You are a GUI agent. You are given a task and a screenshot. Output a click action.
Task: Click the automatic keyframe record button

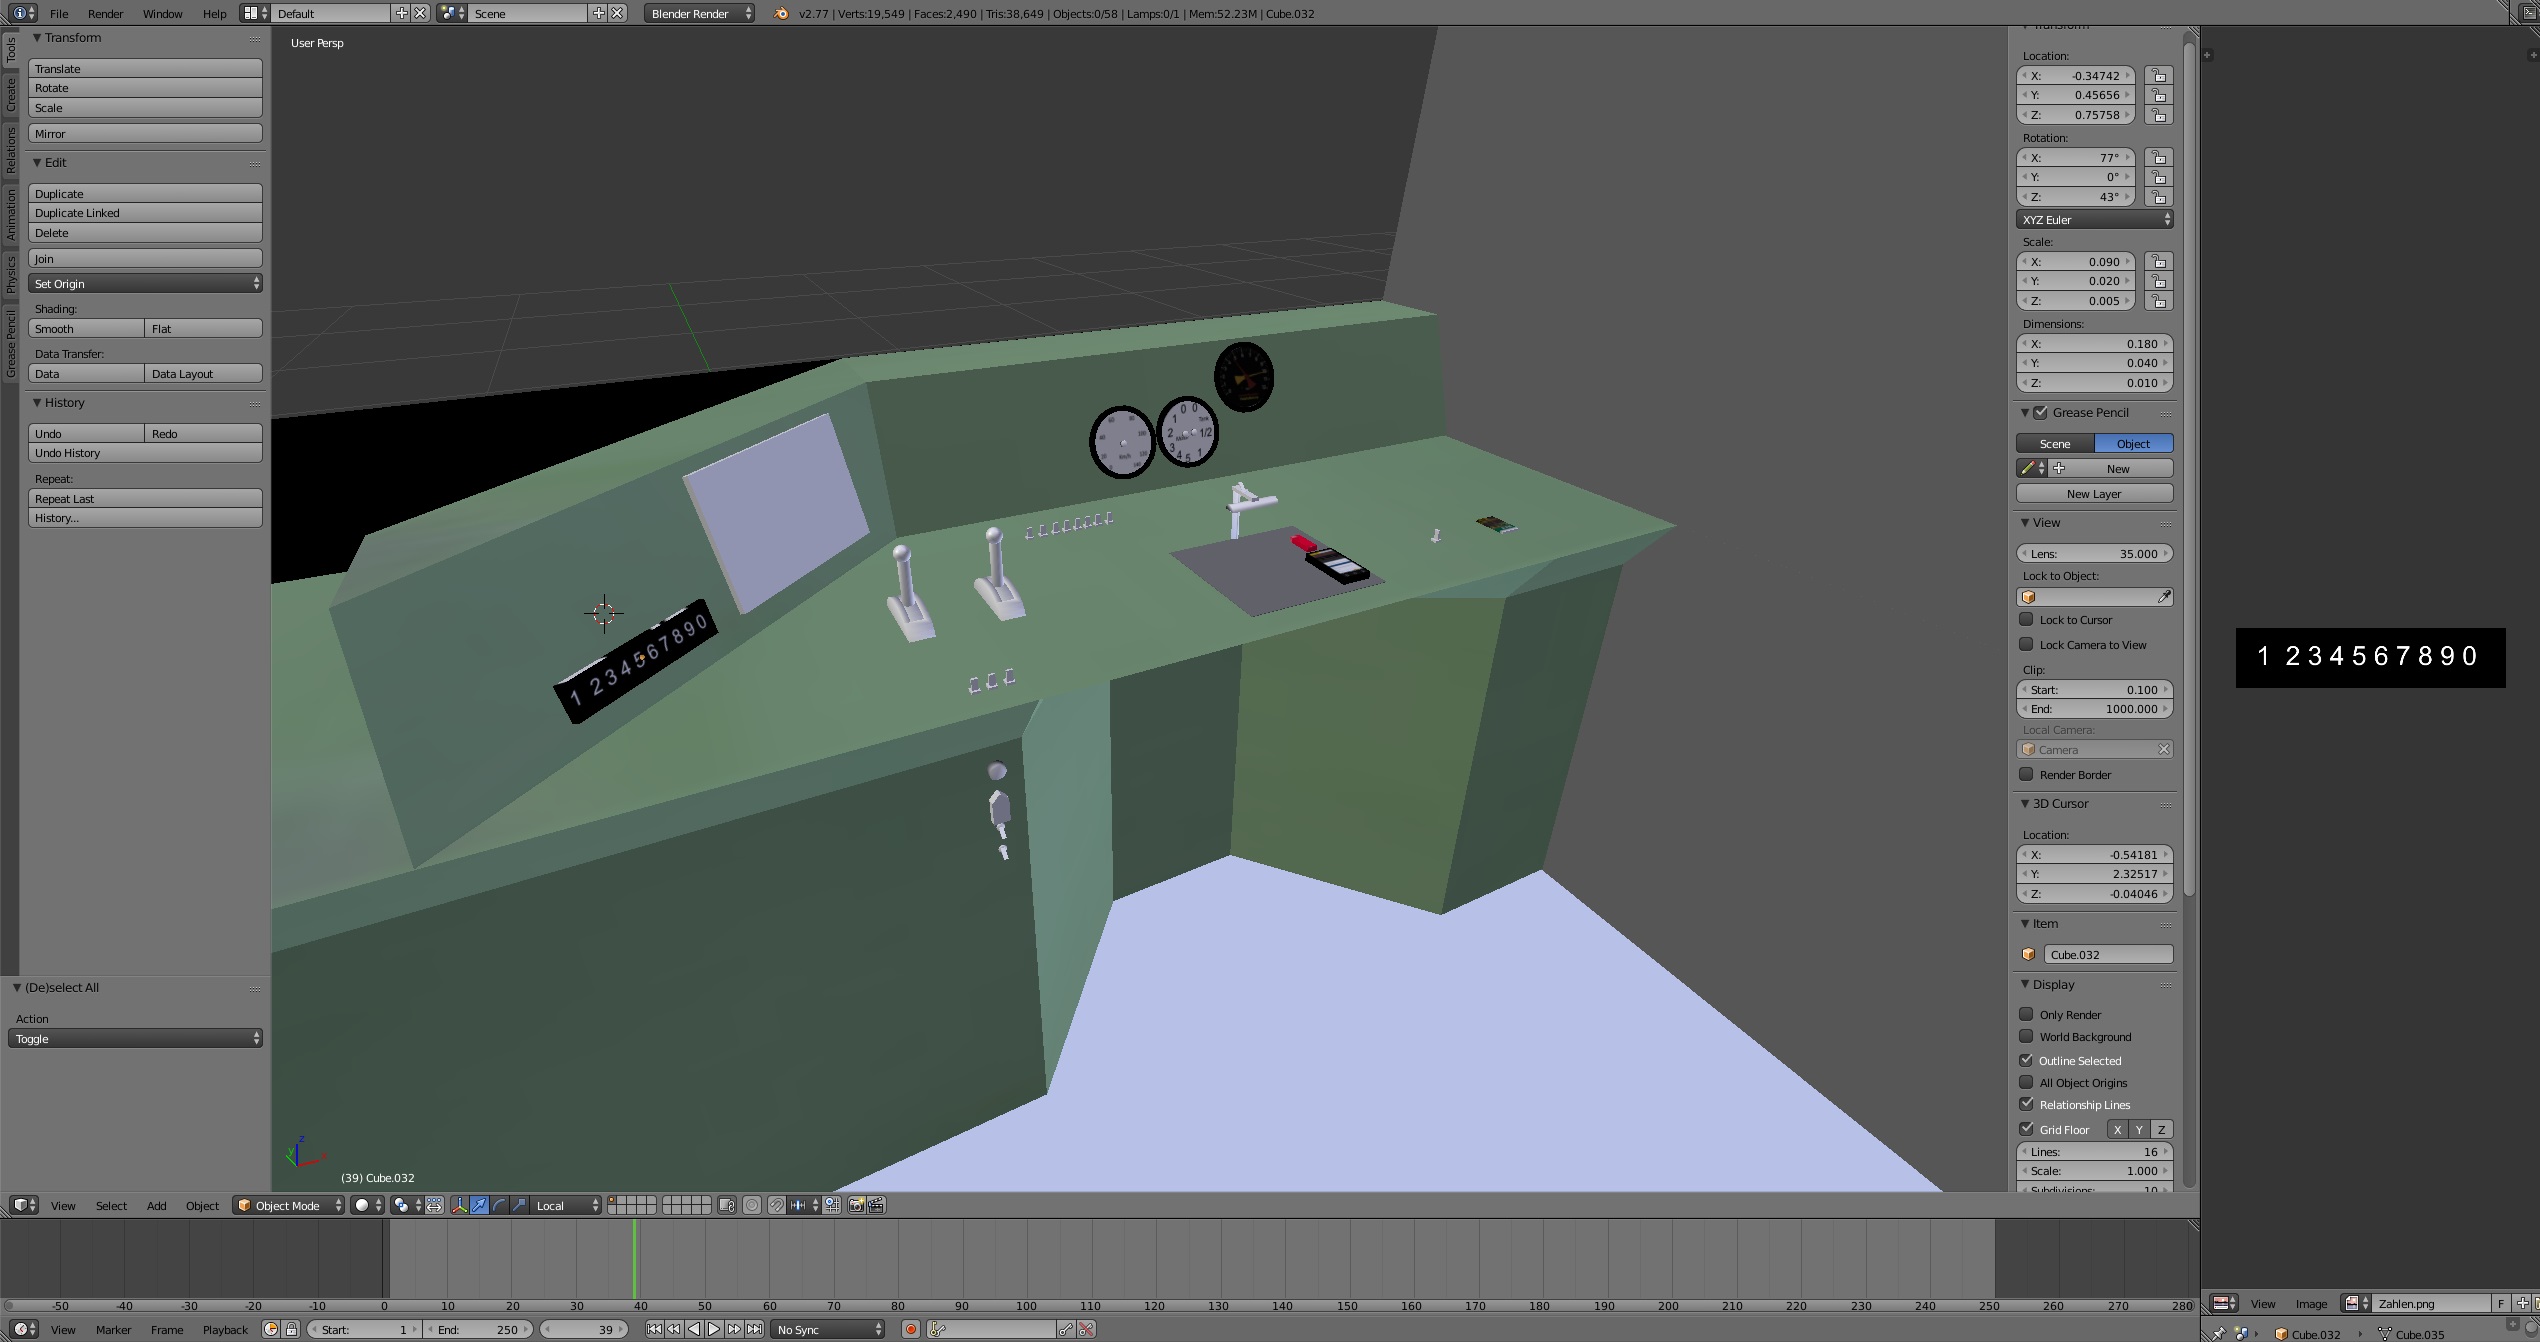(x=910, y=1329)
